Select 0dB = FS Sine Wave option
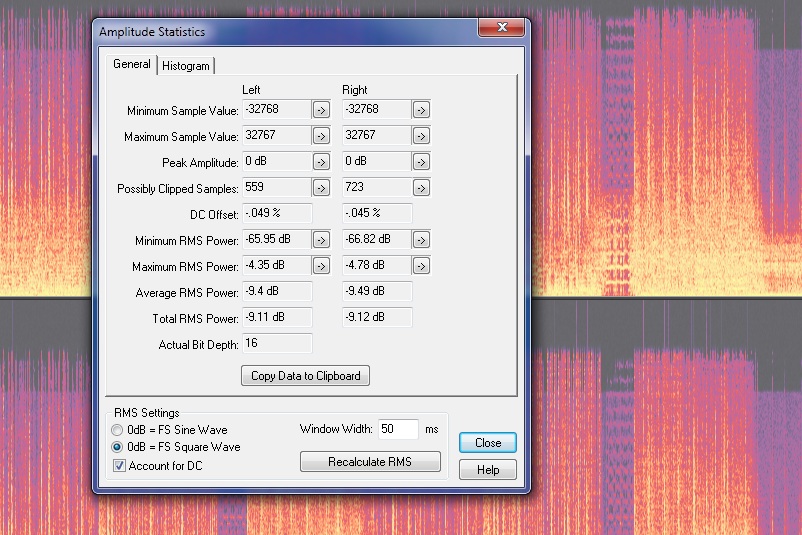This screenshot has width=802, height=535. (169, 430)
